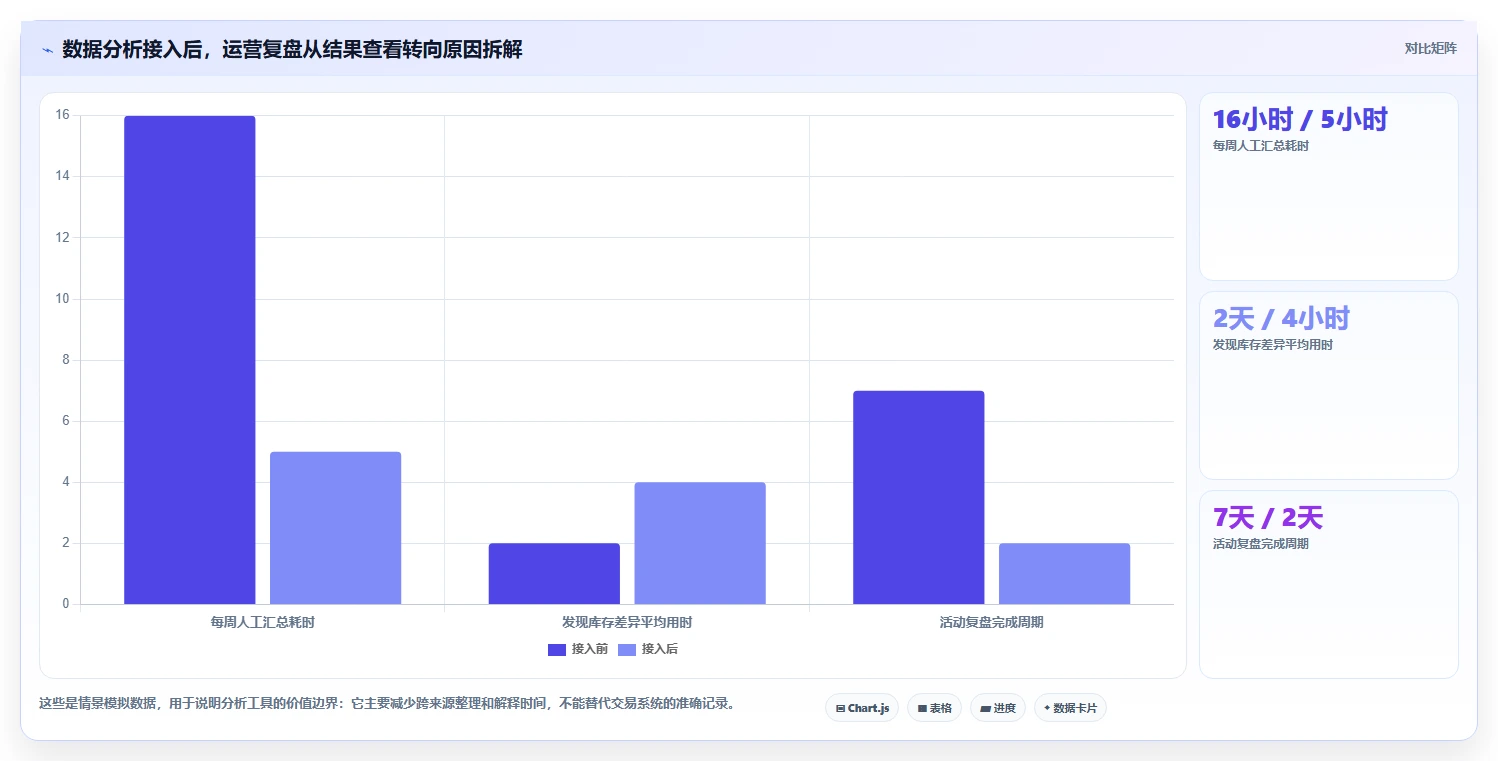Click the 16小时 / 5小时 card value
Screen dimensions: 1498x761
[x=1300, y=119]
